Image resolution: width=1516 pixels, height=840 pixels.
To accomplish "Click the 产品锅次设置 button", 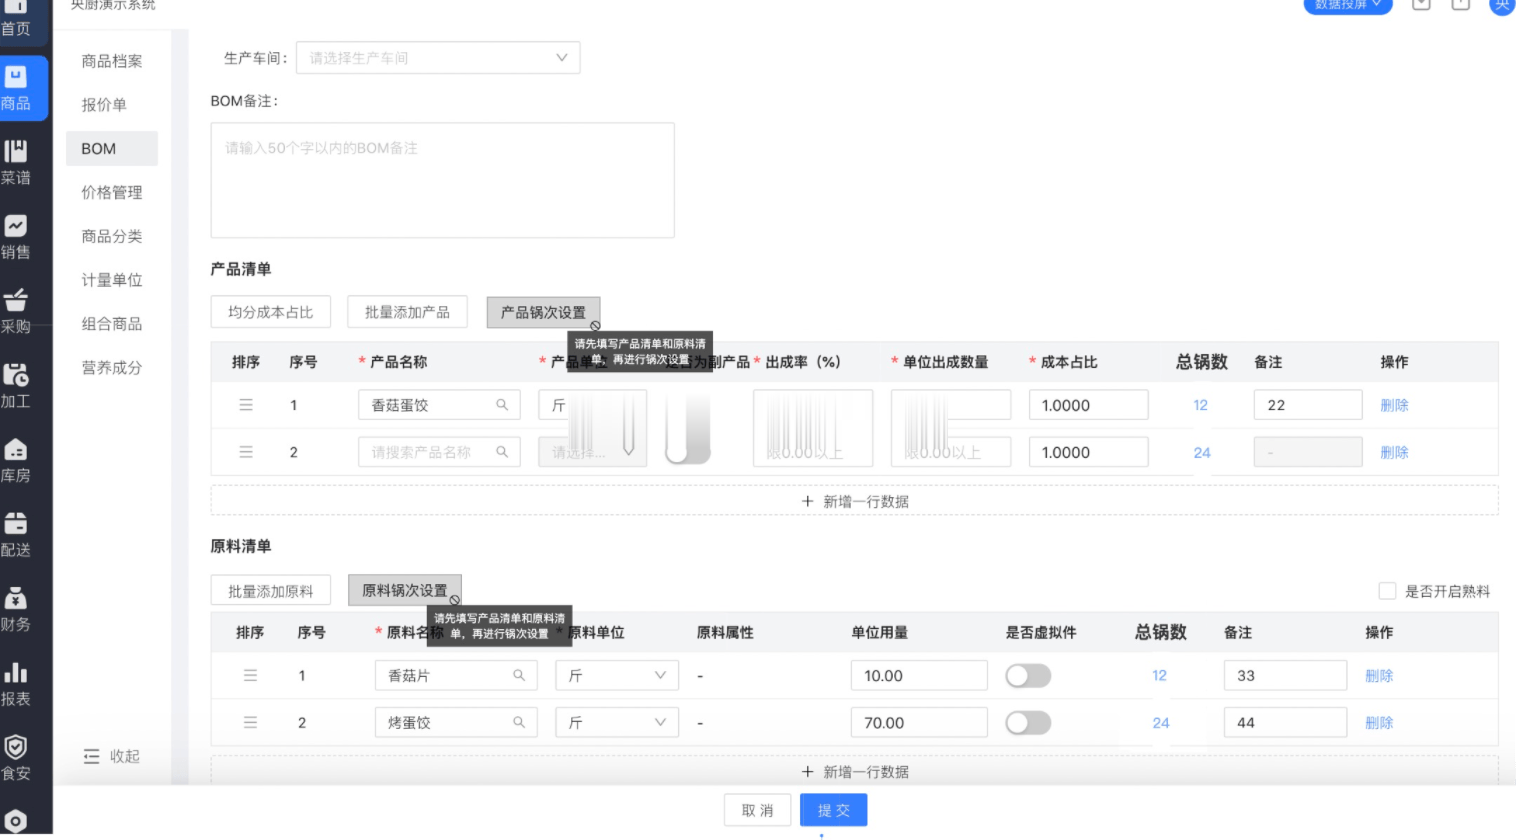I will [x=543, y=312].
